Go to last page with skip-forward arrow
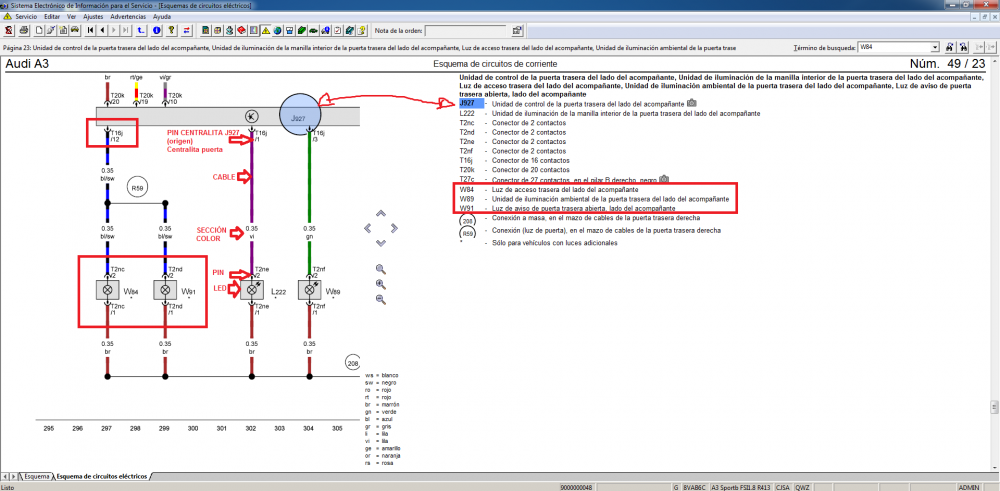The height and width of the screenshot is (491, 1000). point(126,30)
